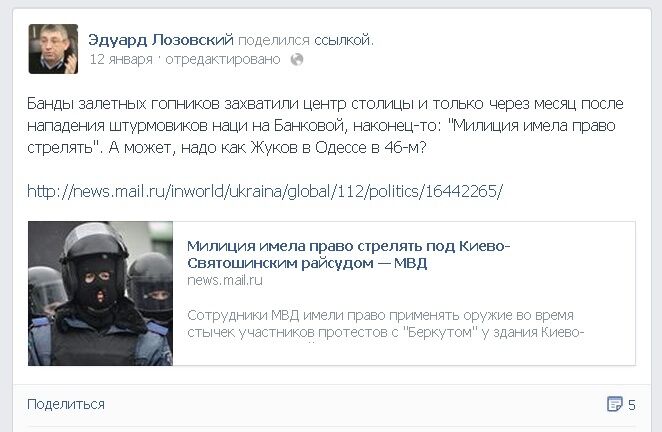
Task: Click the word 'поделился' in the header
Action: tap(274, 40)
